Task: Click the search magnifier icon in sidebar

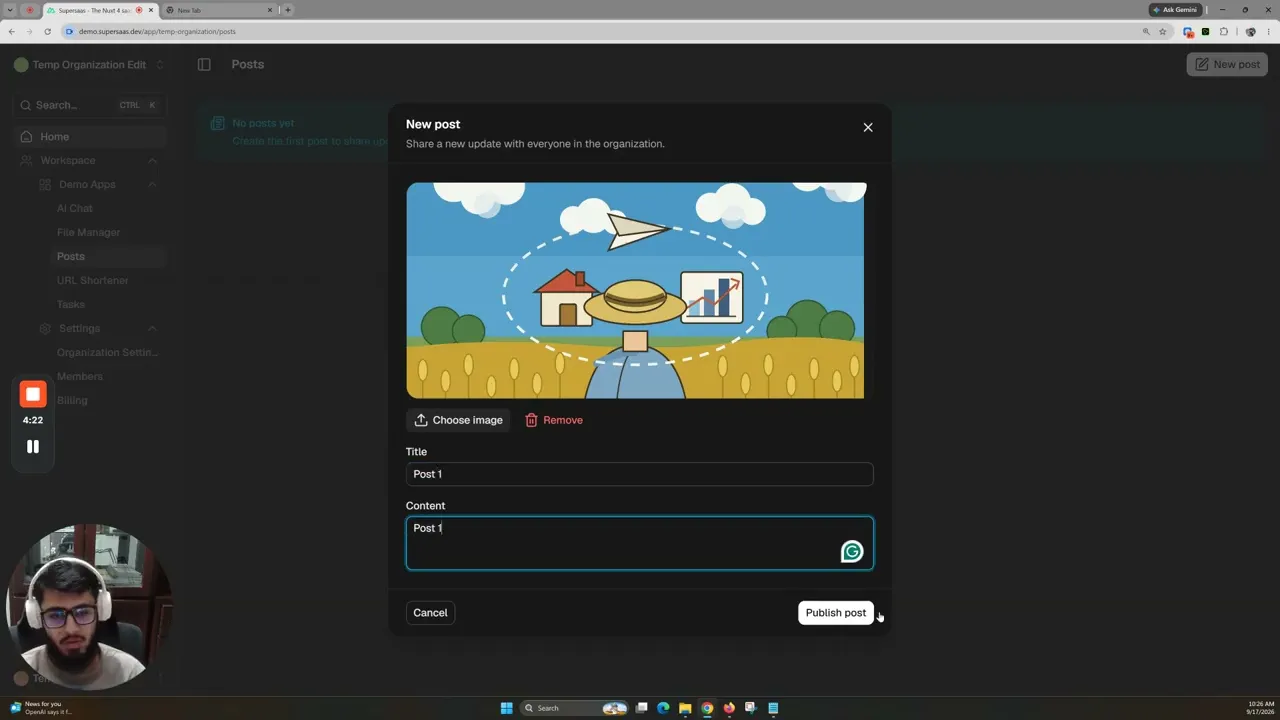Action: click(x=25, y=105)
